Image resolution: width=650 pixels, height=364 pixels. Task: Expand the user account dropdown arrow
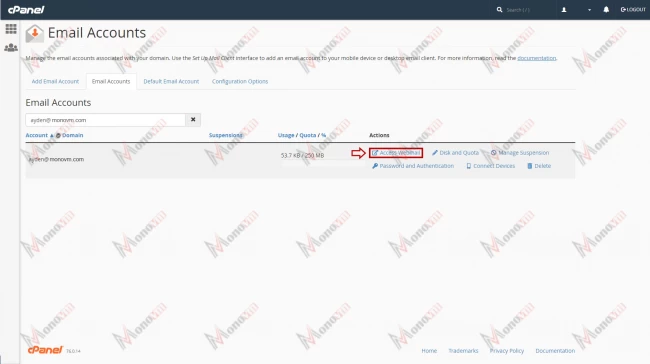(x=589, y=10)
